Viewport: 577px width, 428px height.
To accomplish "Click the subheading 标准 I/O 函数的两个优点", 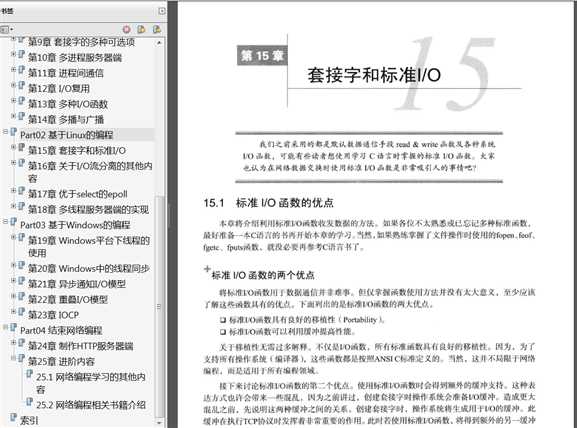I will [263, 275].
